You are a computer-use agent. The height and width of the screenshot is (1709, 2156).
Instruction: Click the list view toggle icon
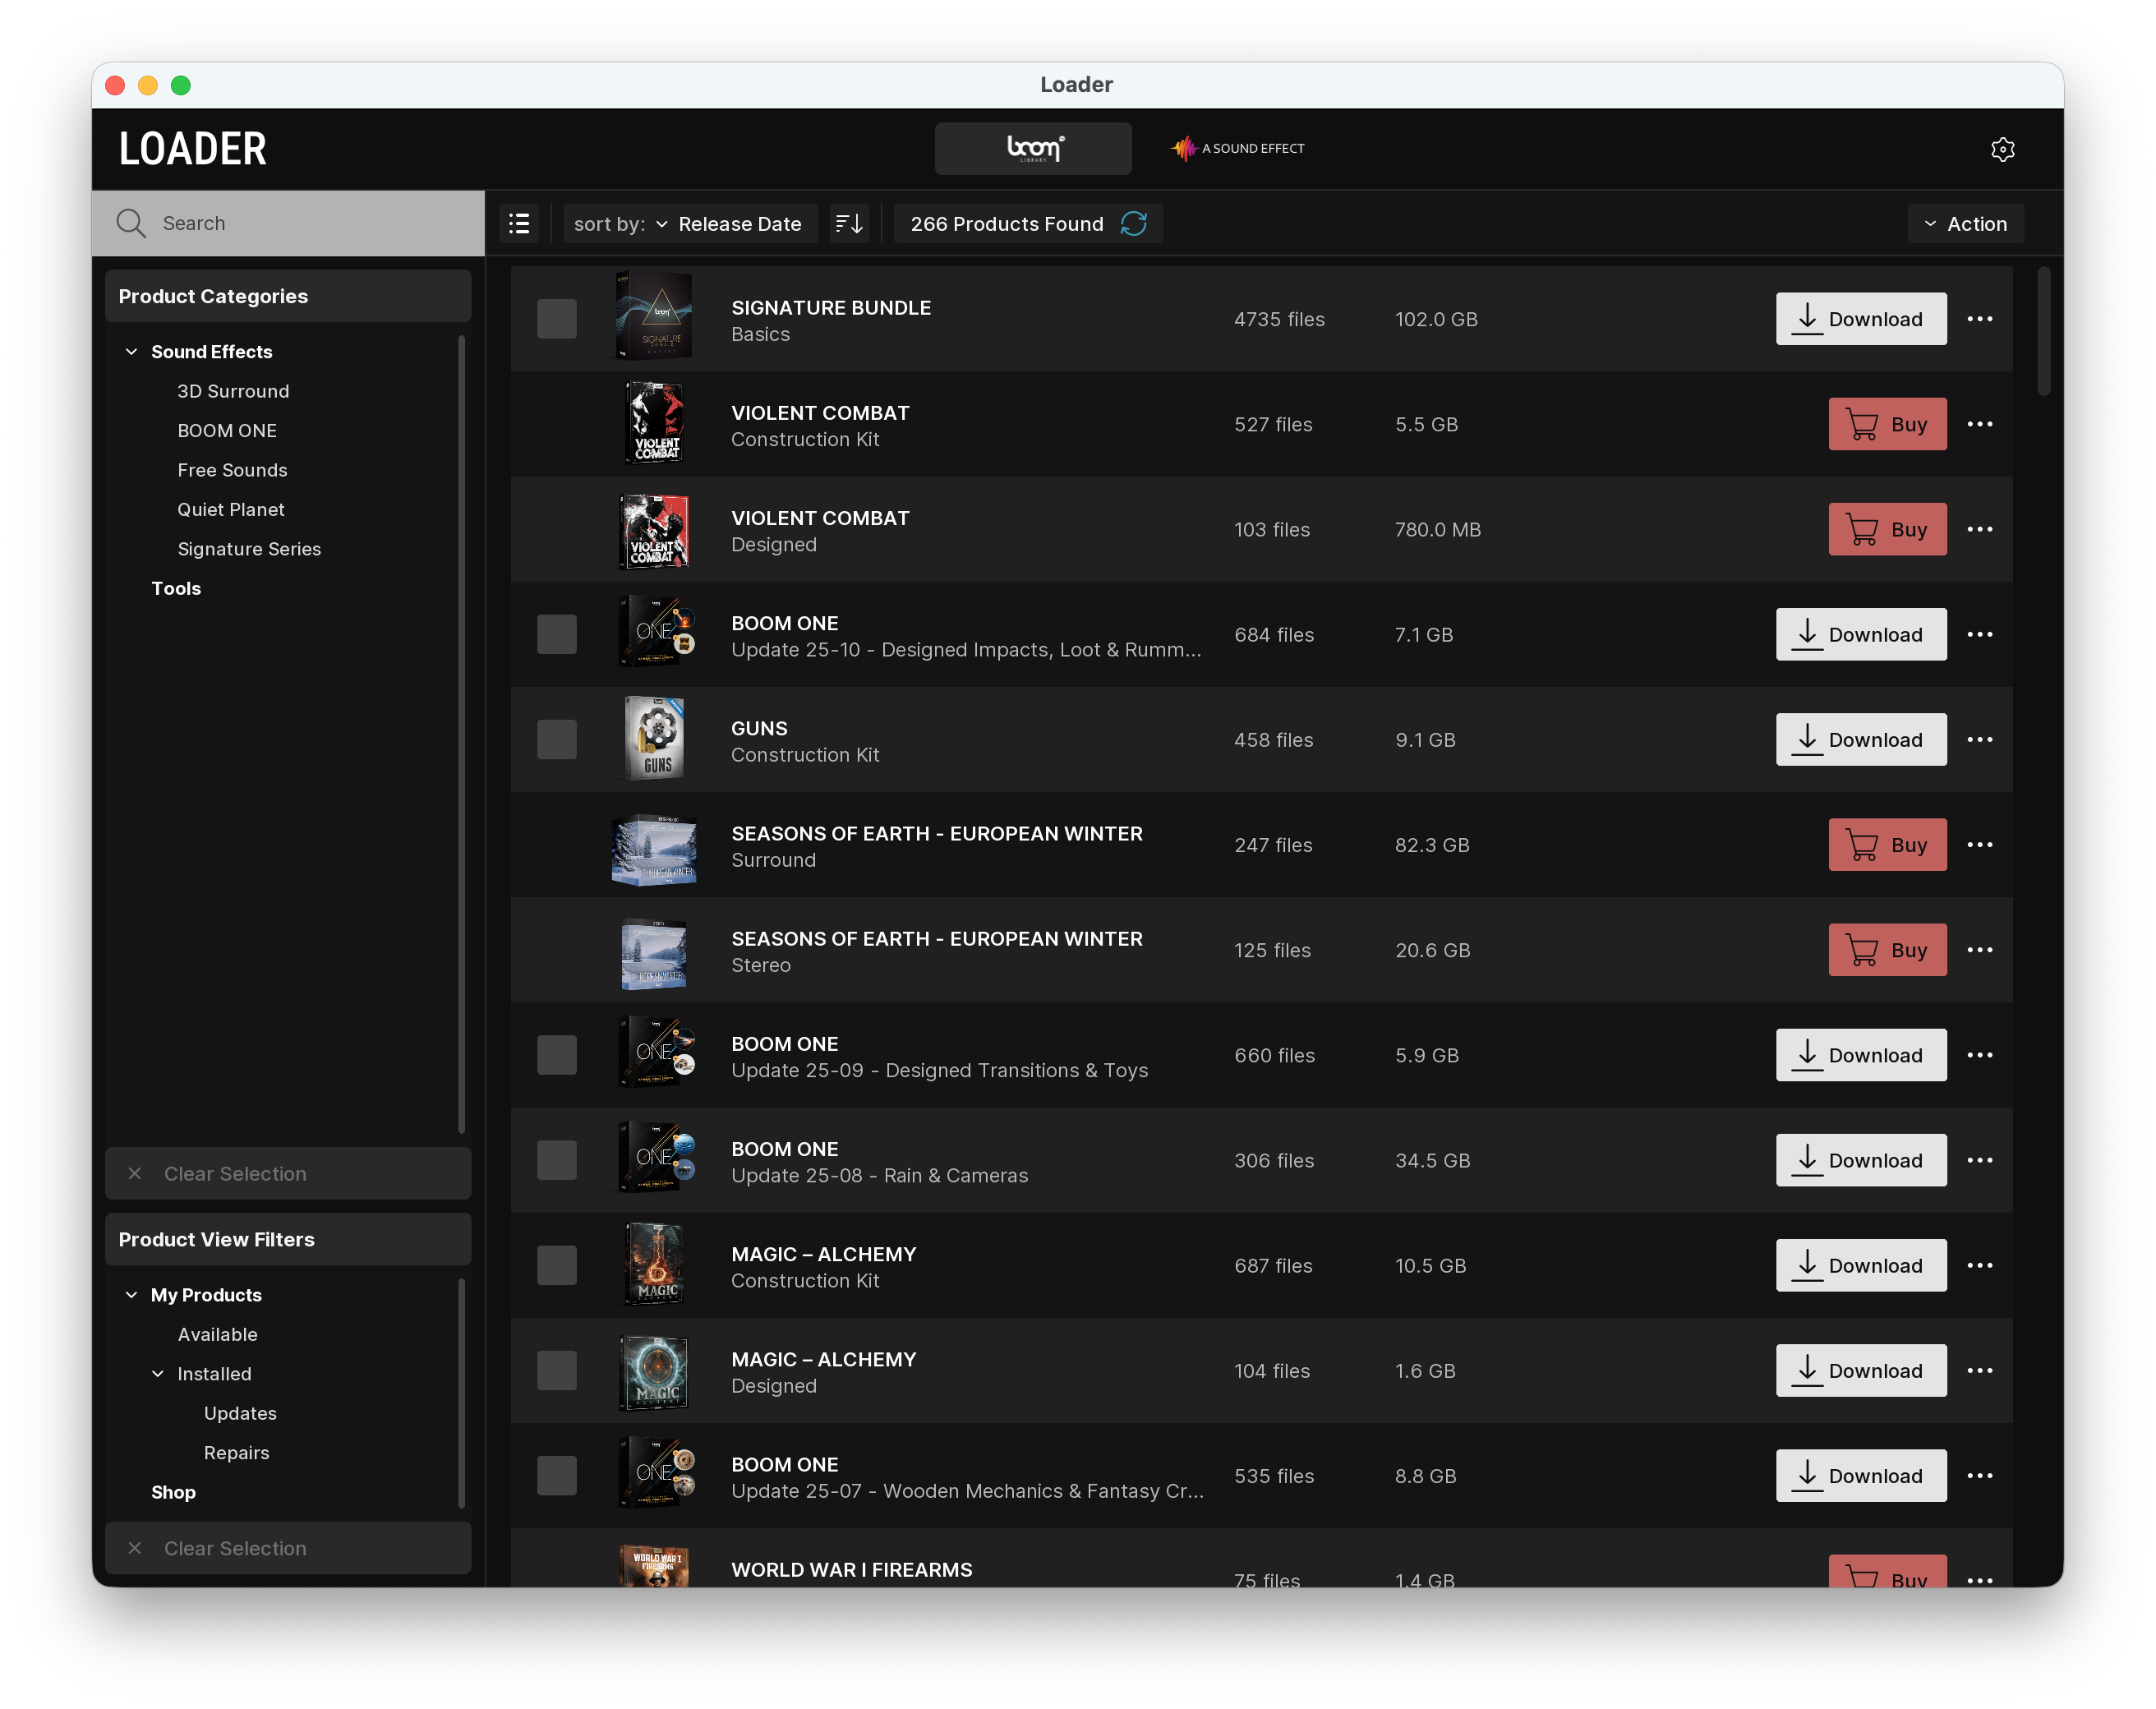tap(519, 224)
